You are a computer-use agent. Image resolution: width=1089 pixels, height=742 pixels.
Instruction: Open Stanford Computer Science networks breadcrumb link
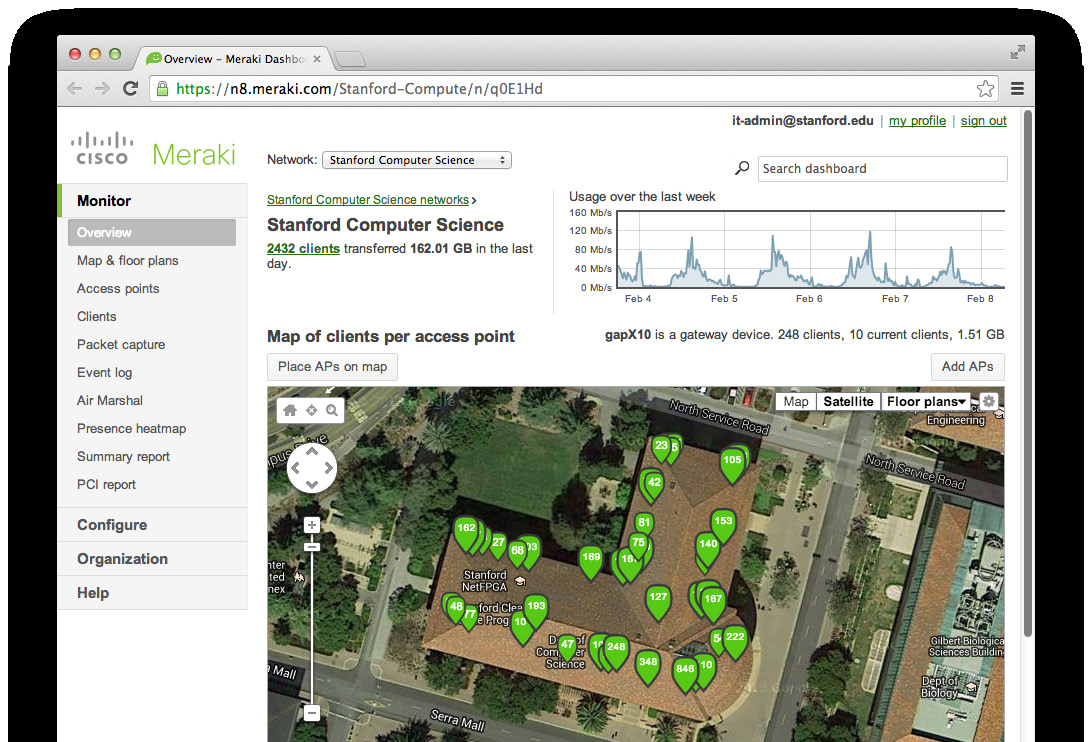367,199
